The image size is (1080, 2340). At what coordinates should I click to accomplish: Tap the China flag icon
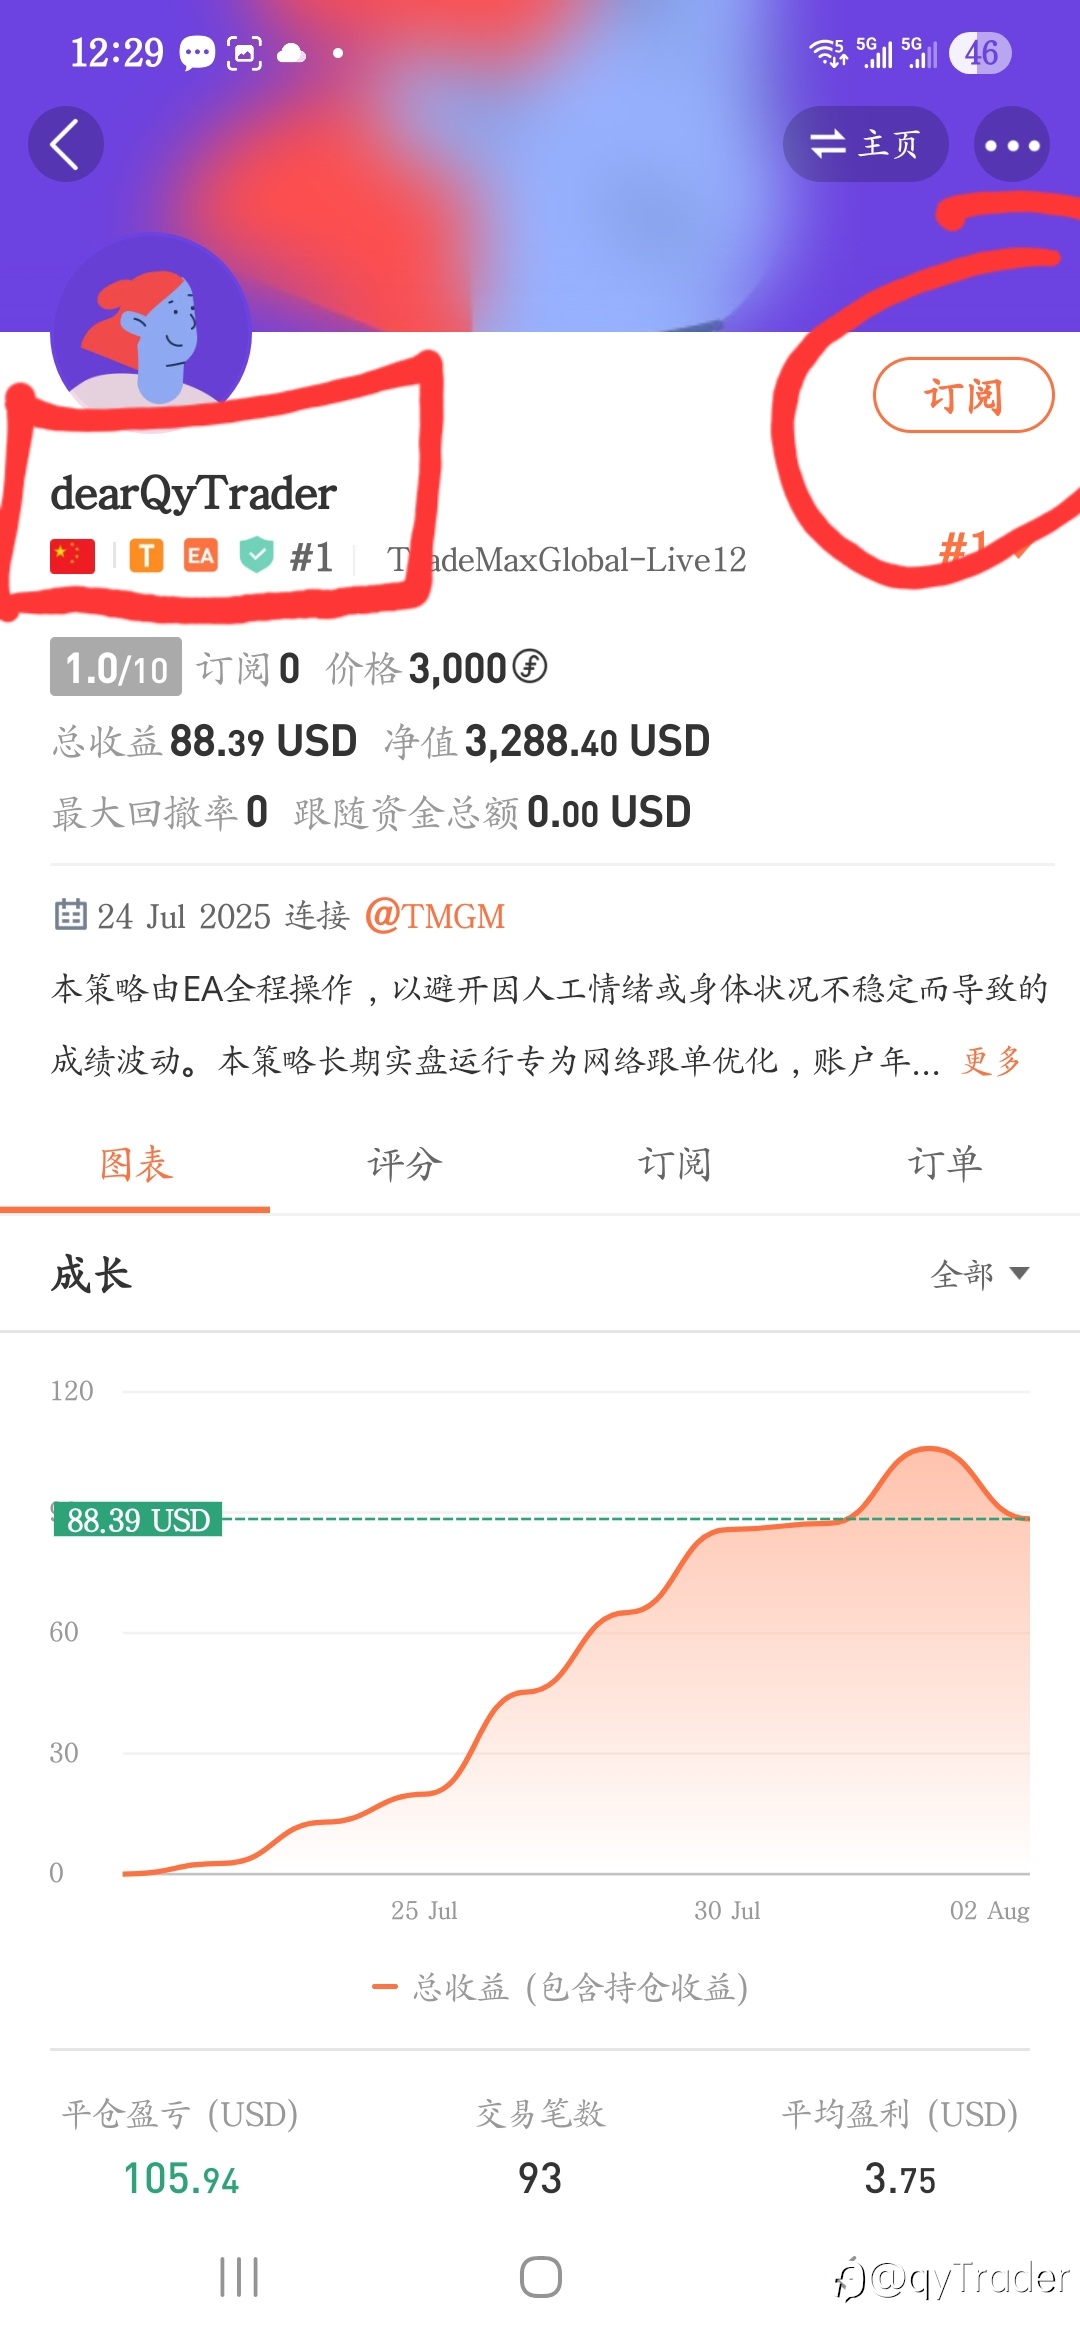72,556
